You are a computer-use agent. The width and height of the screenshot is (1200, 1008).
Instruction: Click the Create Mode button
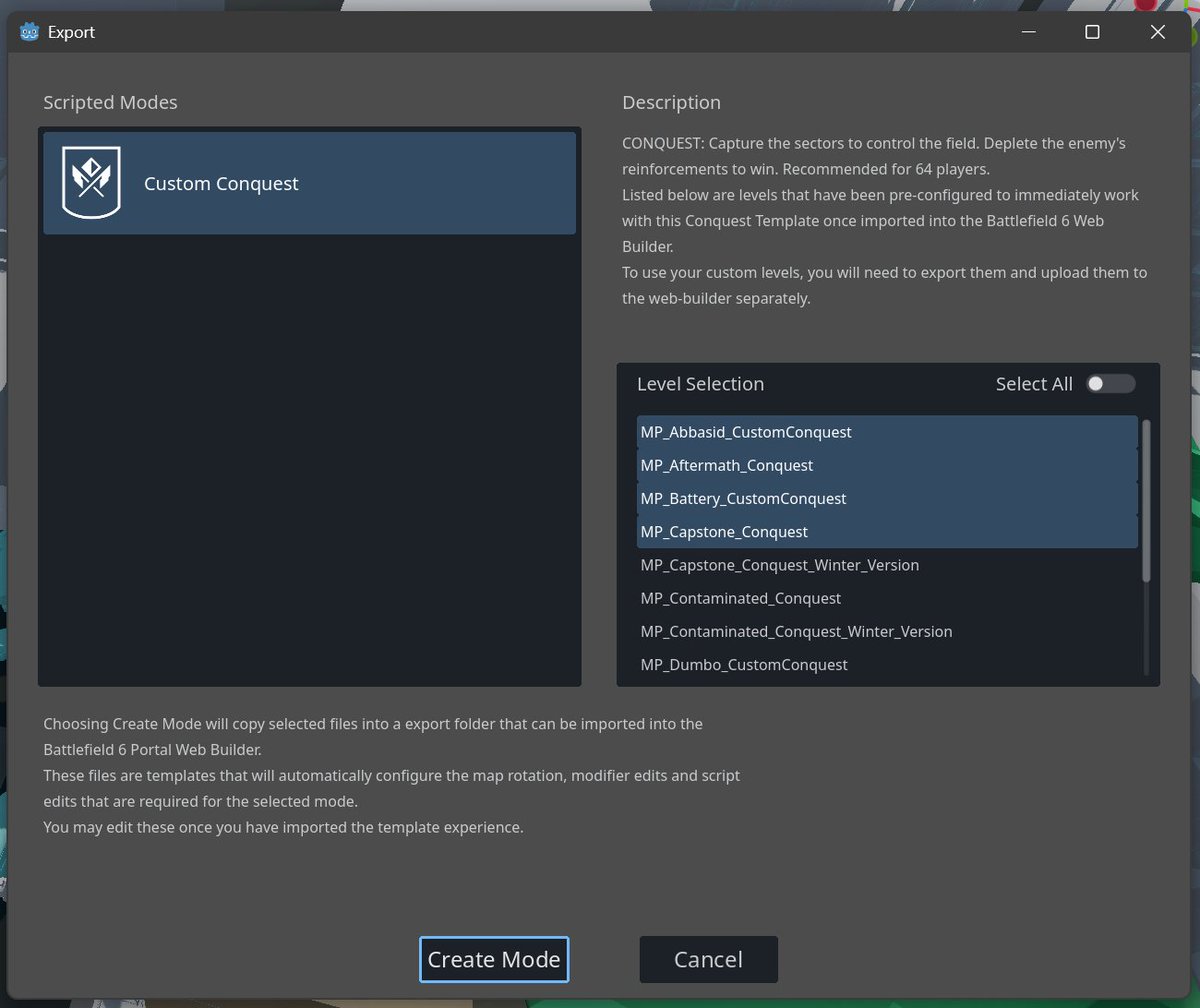(x=494, y=959)
